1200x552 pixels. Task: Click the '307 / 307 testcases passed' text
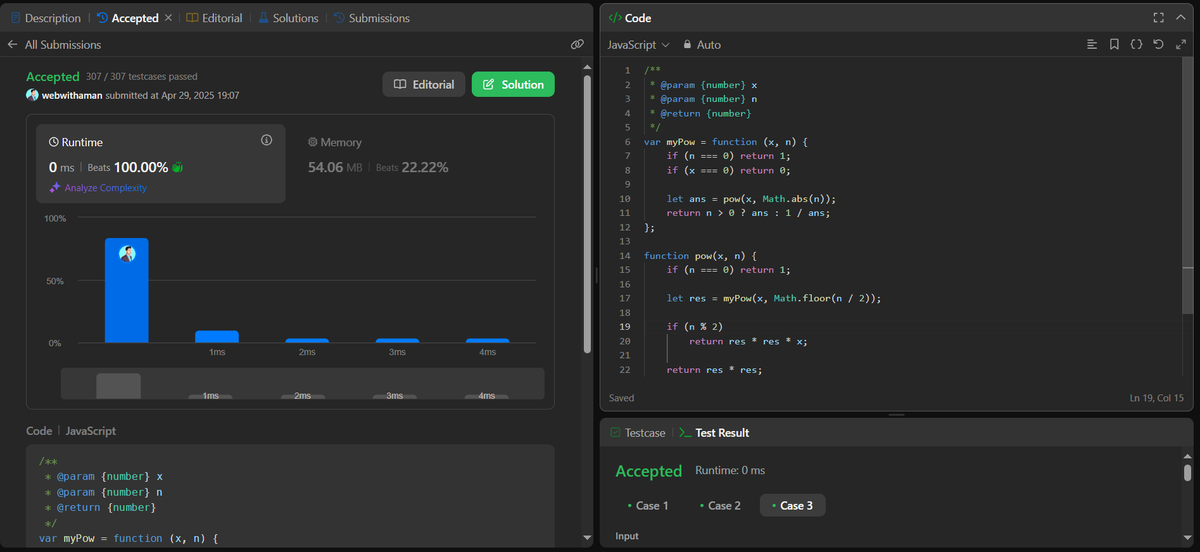pyautogui.click(x=141, y=77)
